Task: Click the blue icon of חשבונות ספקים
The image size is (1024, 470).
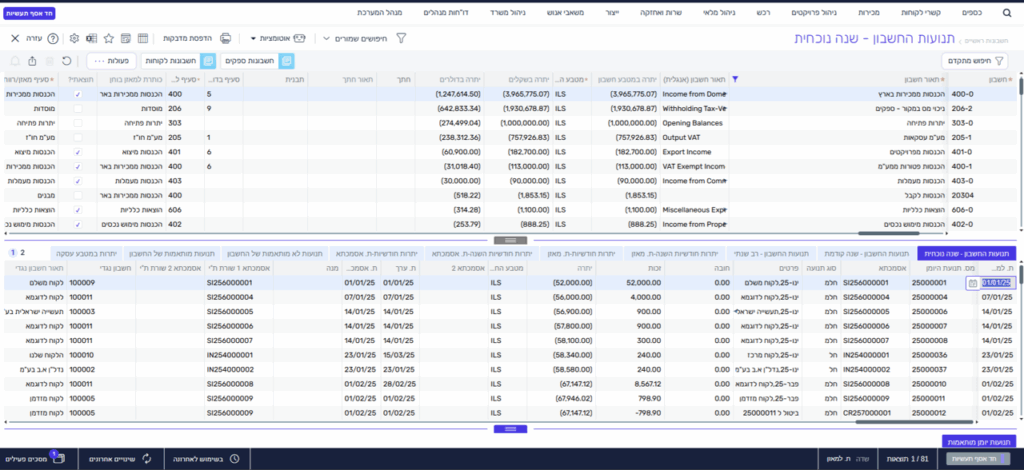Action: coord(286,61)
